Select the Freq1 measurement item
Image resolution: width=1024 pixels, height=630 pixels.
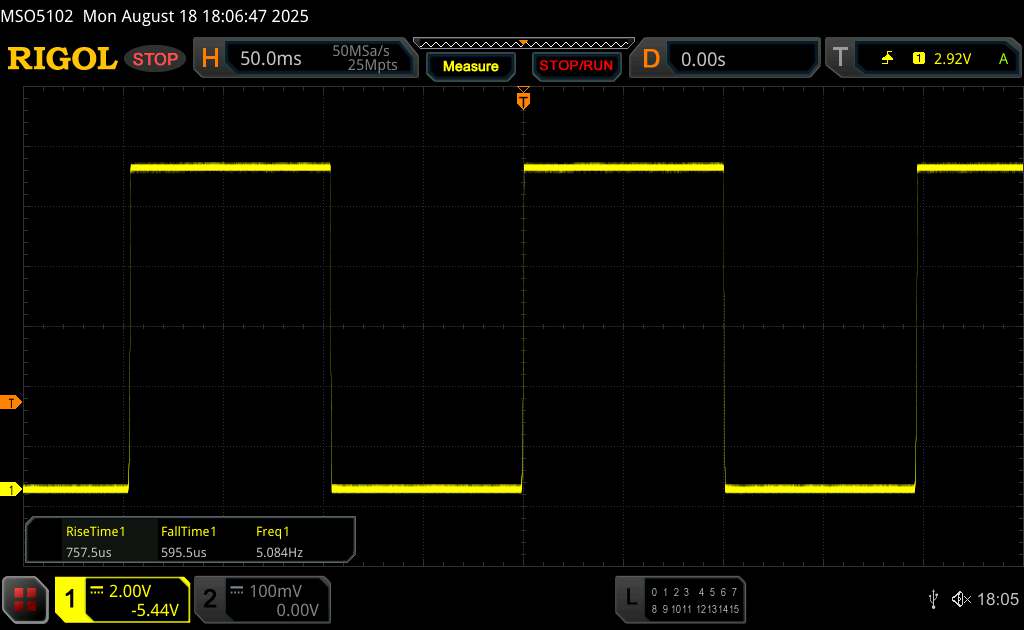tap(279, 541)
